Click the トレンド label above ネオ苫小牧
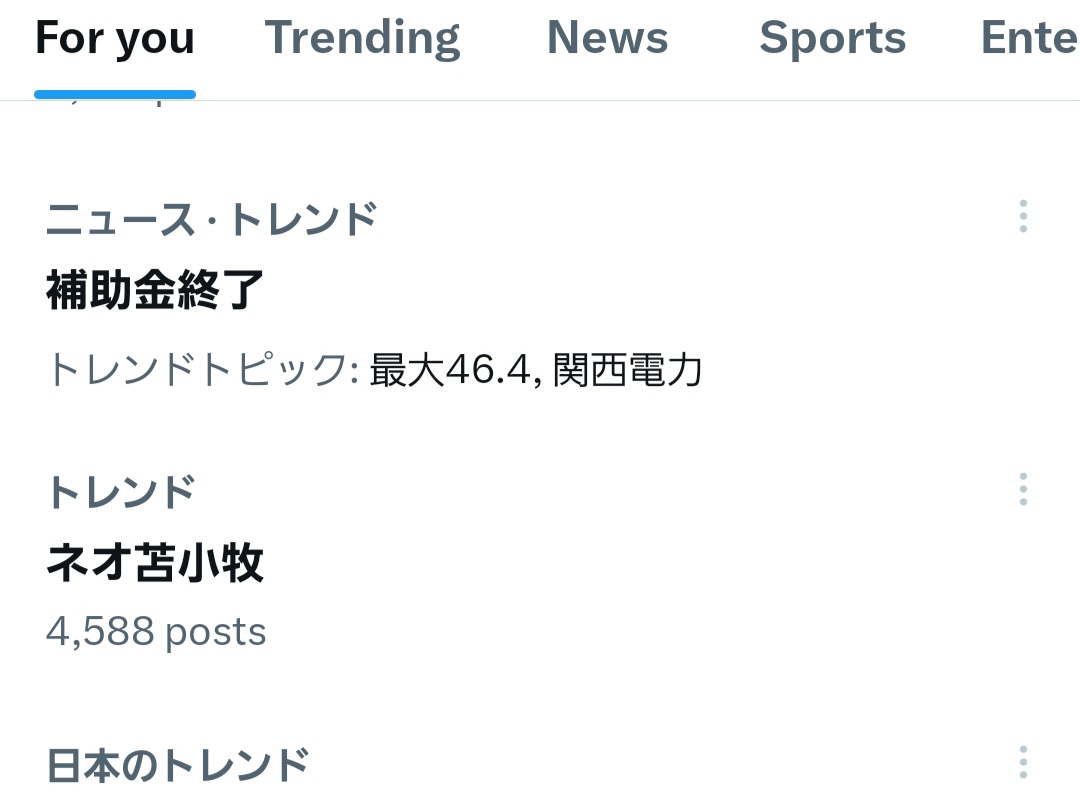Screen dimensions: 1080x802 [120, 492]
